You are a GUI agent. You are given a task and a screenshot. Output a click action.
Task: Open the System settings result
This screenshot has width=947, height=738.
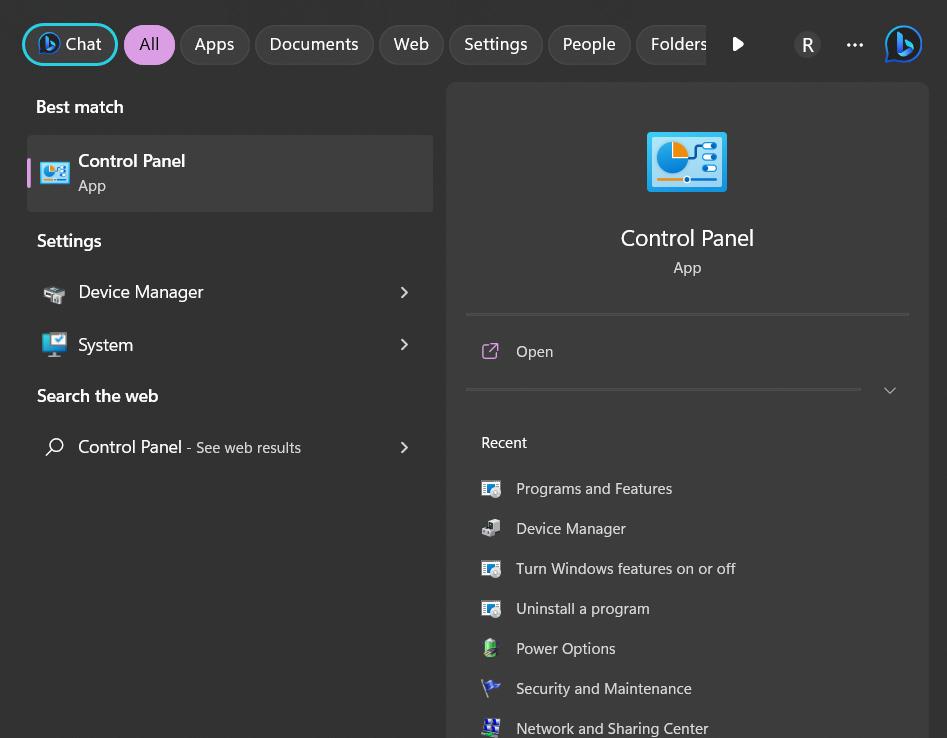tap(230, 345)
